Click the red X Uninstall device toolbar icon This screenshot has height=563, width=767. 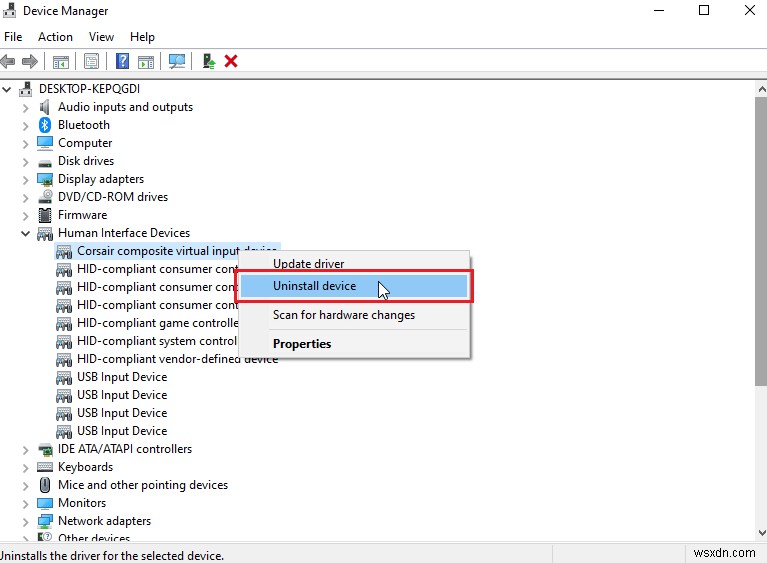click(x=231, y=61)
